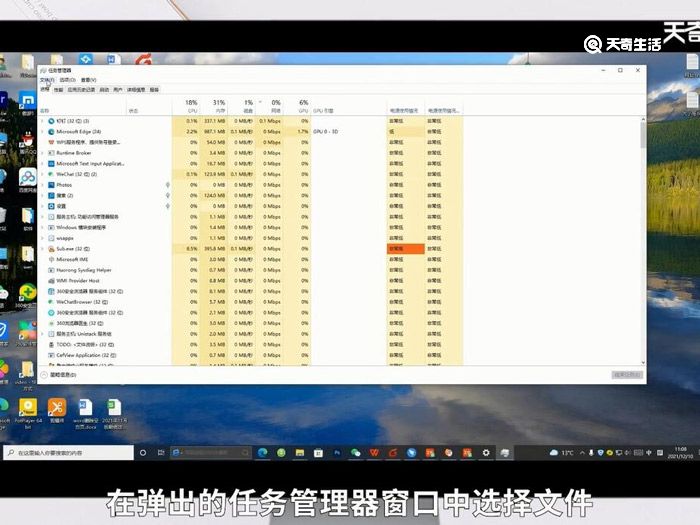Click the 设置 process gear icon
The image size is (700, 525).
click(51, 206)
